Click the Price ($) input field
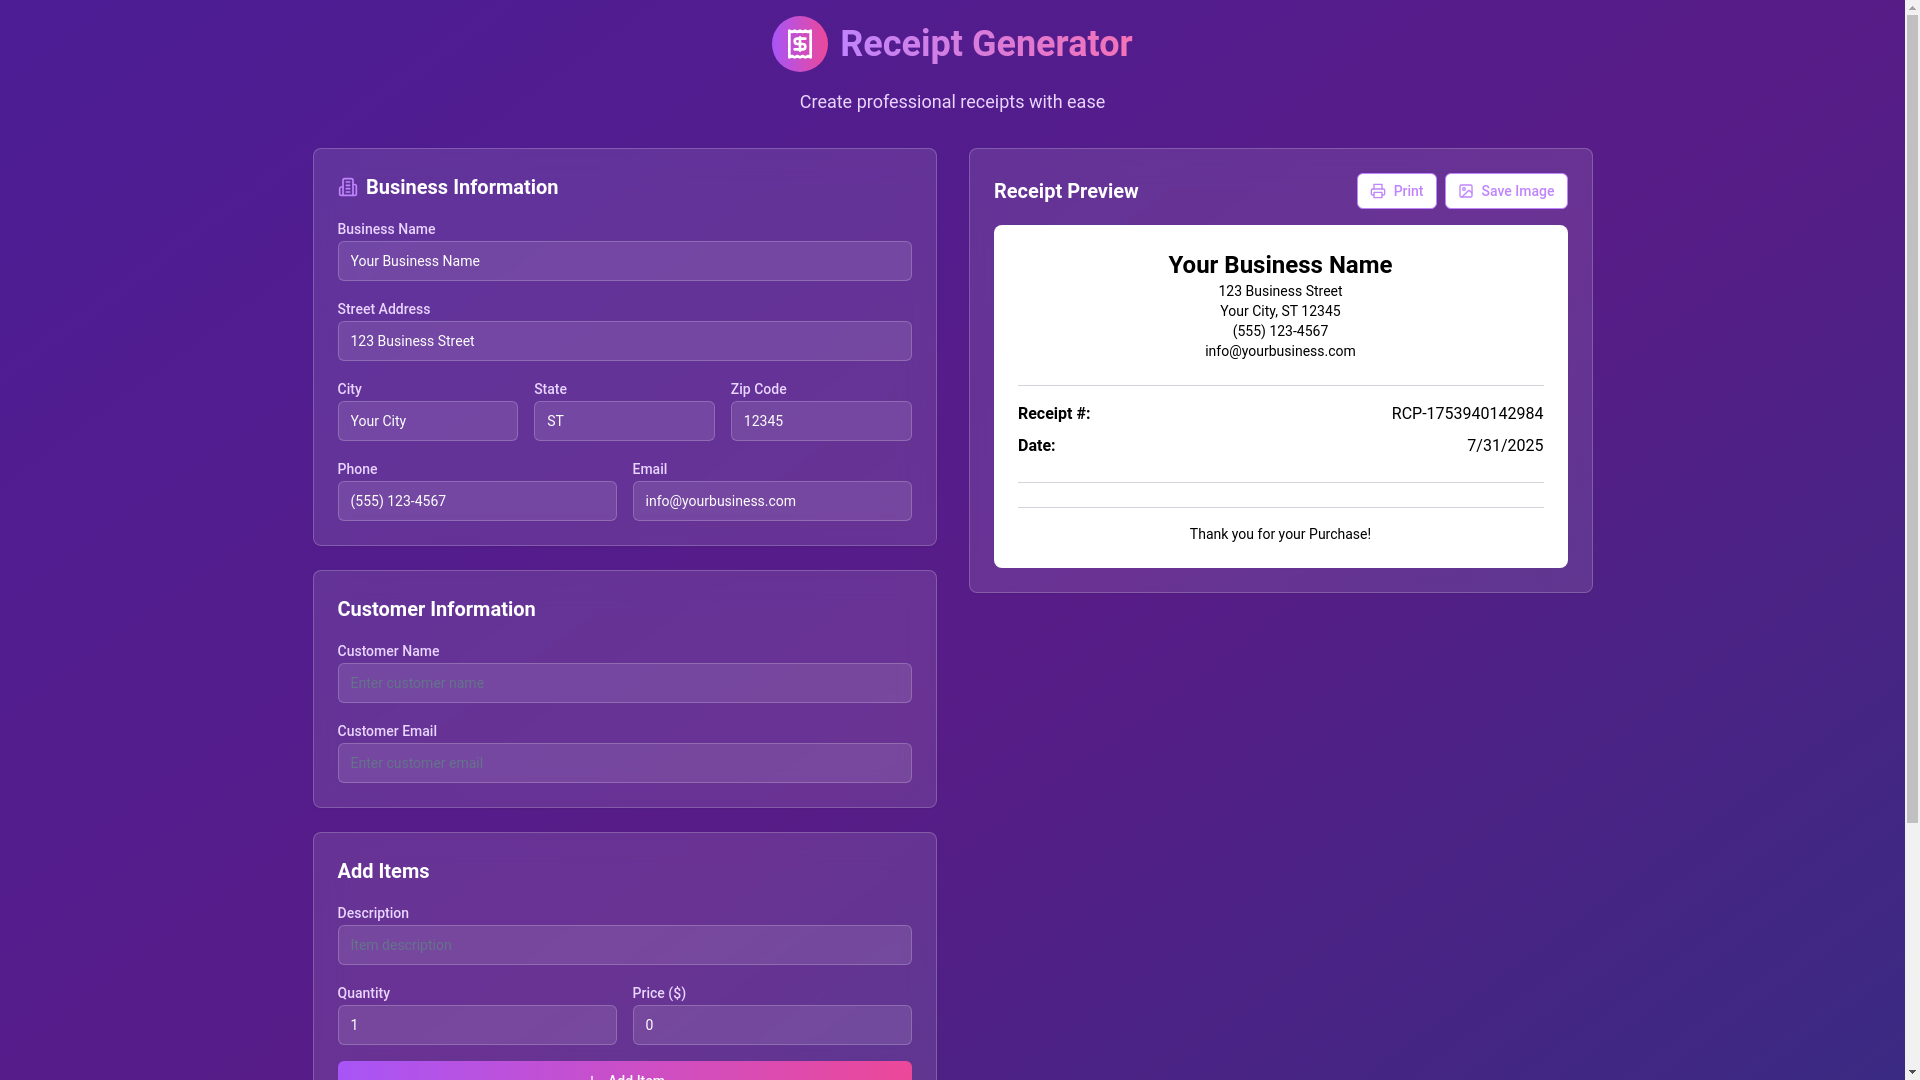The width and height of the screenshot is (1920, 1080). 772,1025
